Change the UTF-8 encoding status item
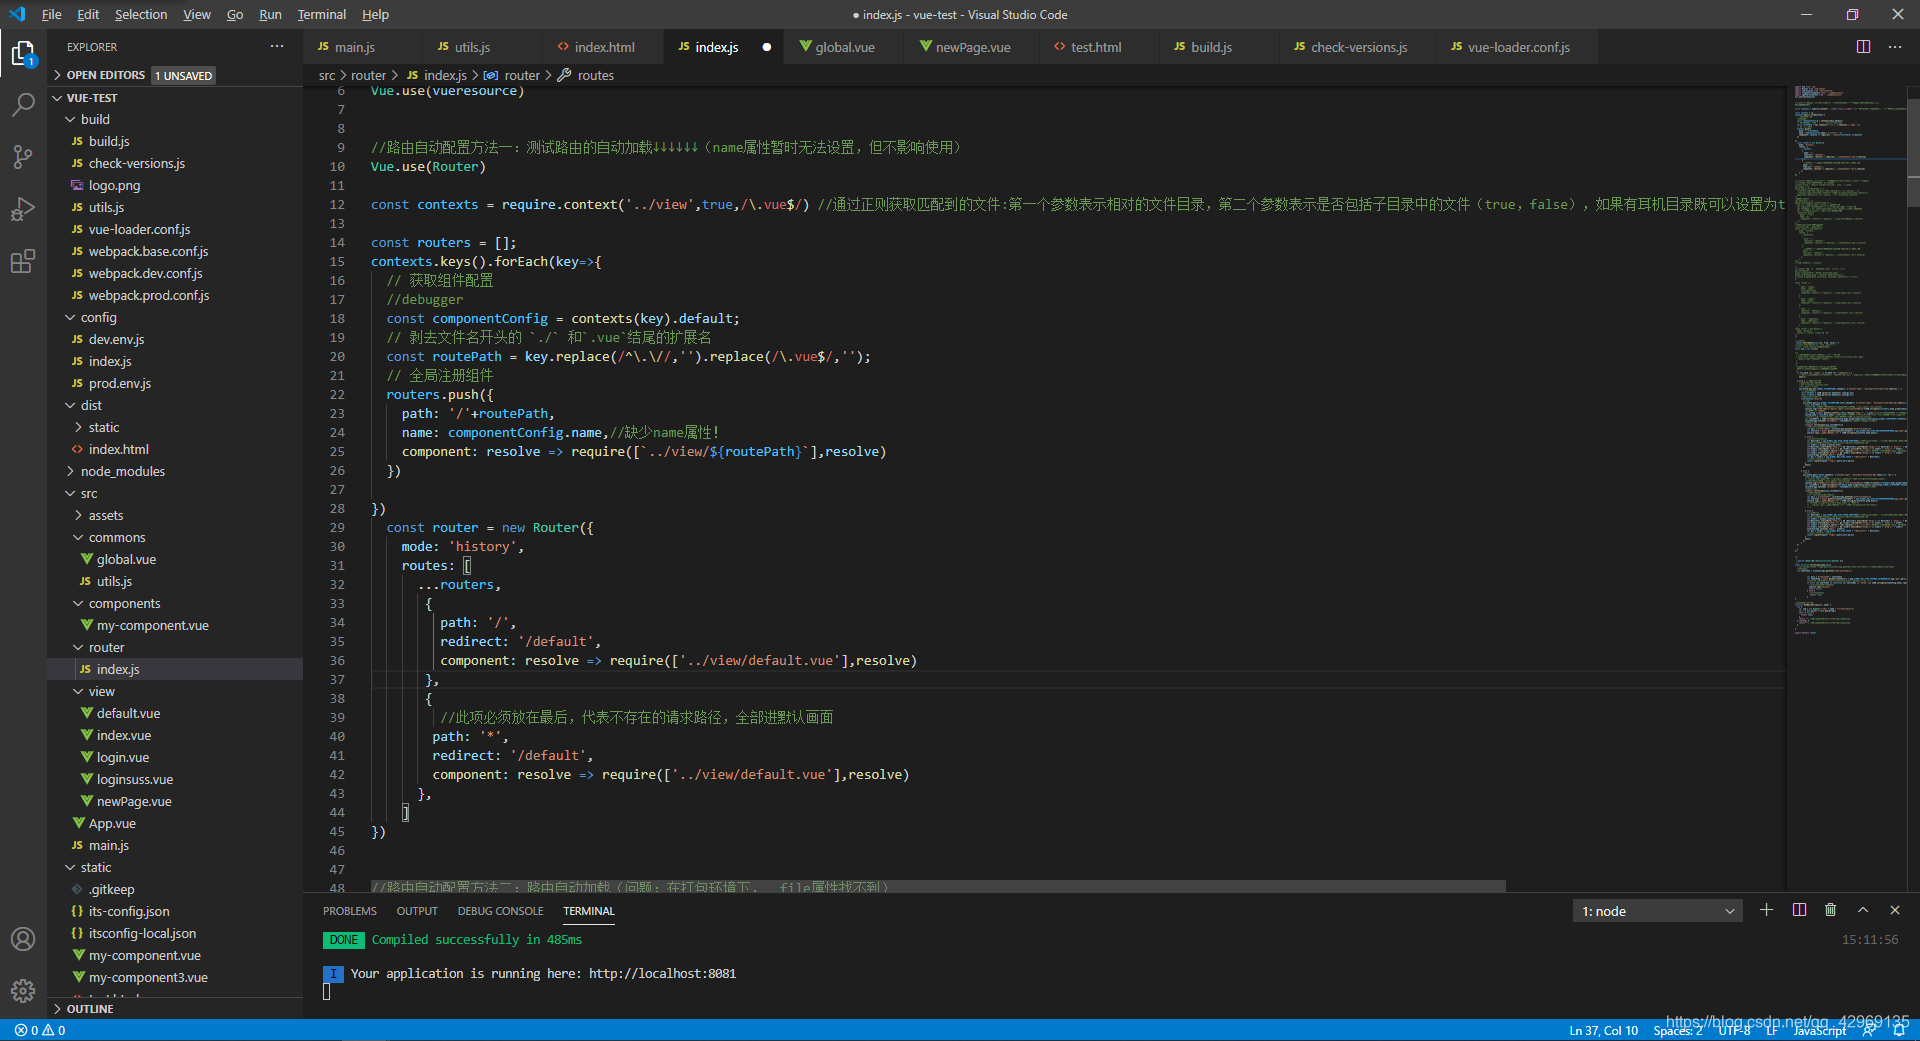Screen dimensions: 1920x1041 click(1734, 1030)
